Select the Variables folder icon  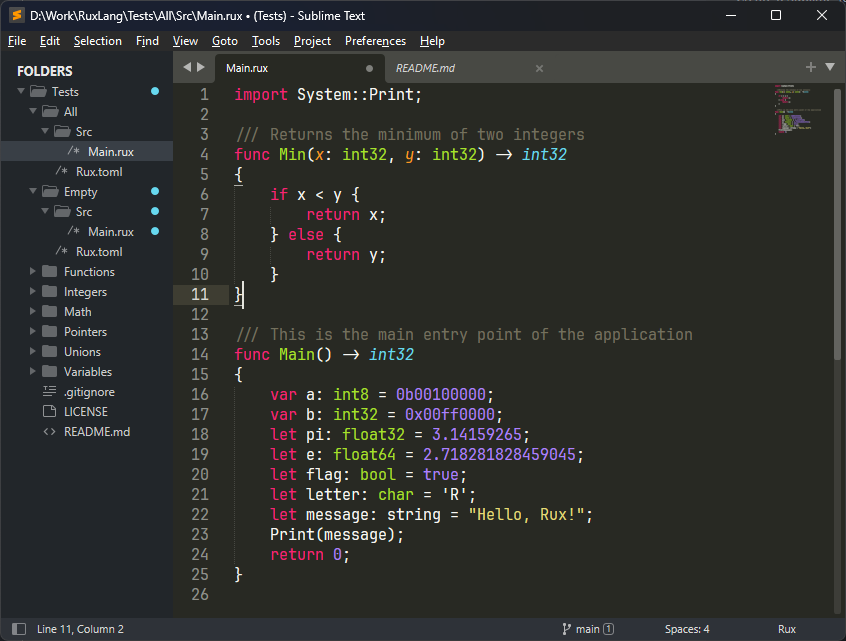(50, 371)
